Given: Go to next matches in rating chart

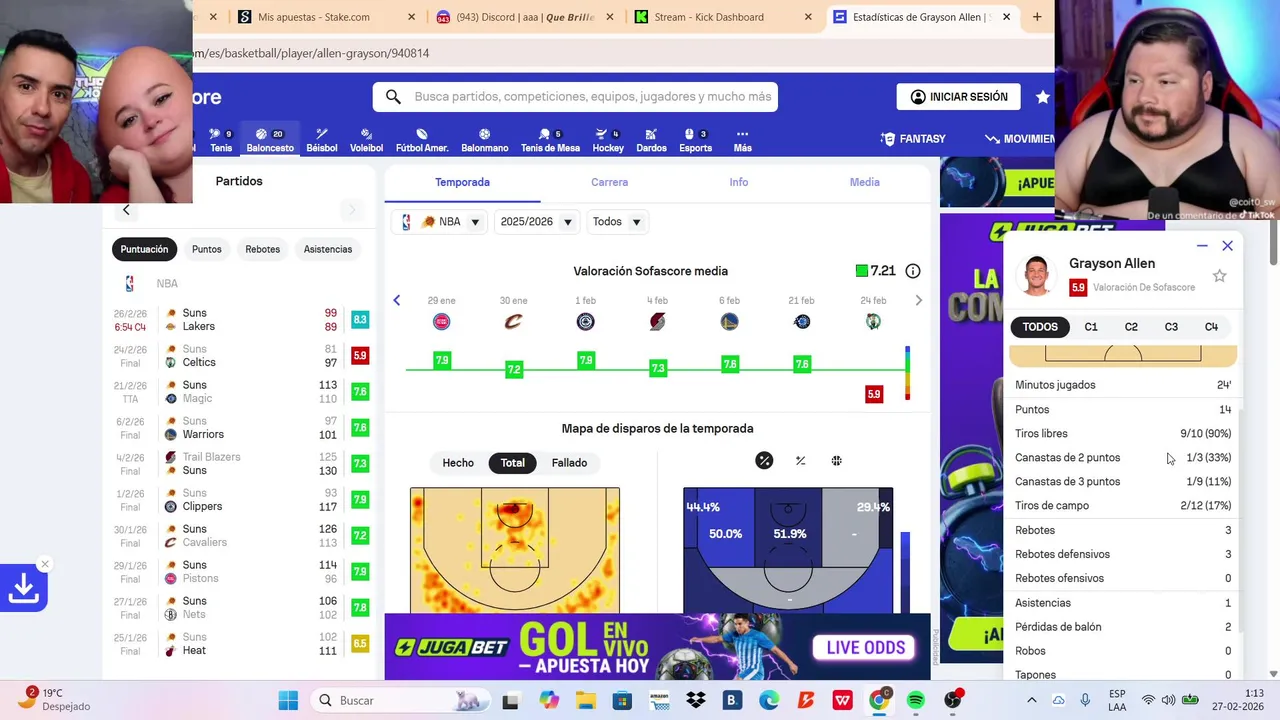Looking at the screenshot, I should pyautogui.click(x=918, y=300).
